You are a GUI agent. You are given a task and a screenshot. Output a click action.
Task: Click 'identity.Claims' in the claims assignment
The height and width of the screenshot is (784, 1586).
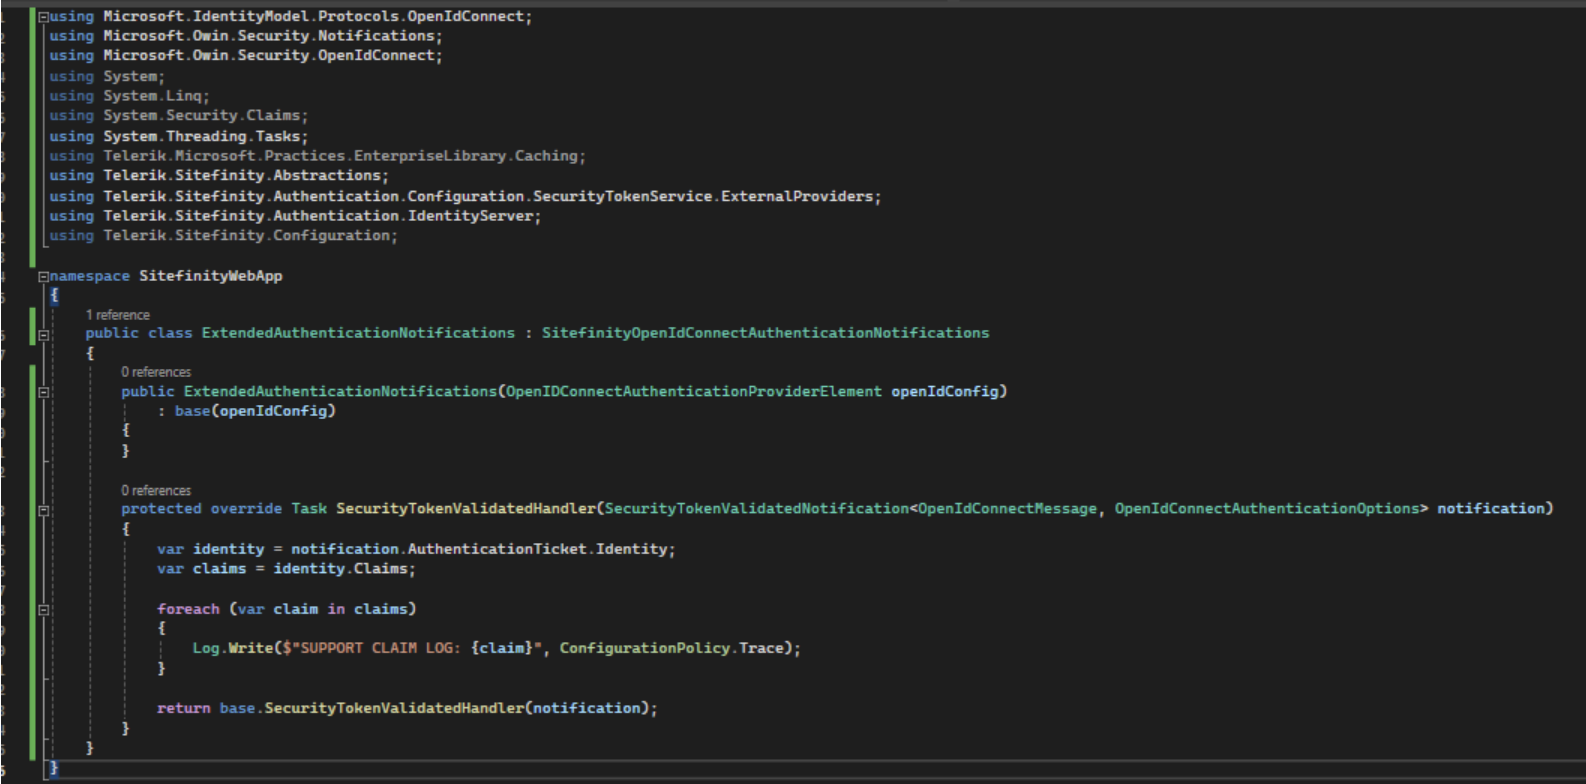(341, 568)
